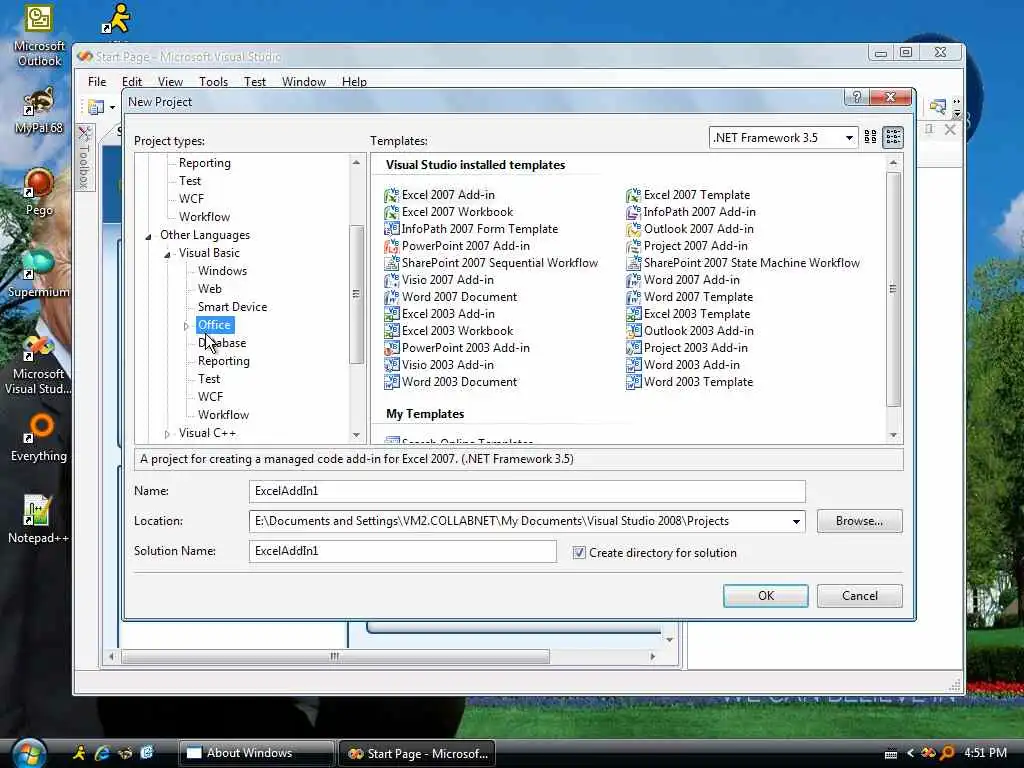Open the Tools menu
Screen dimensions: 1024x768
214,82
